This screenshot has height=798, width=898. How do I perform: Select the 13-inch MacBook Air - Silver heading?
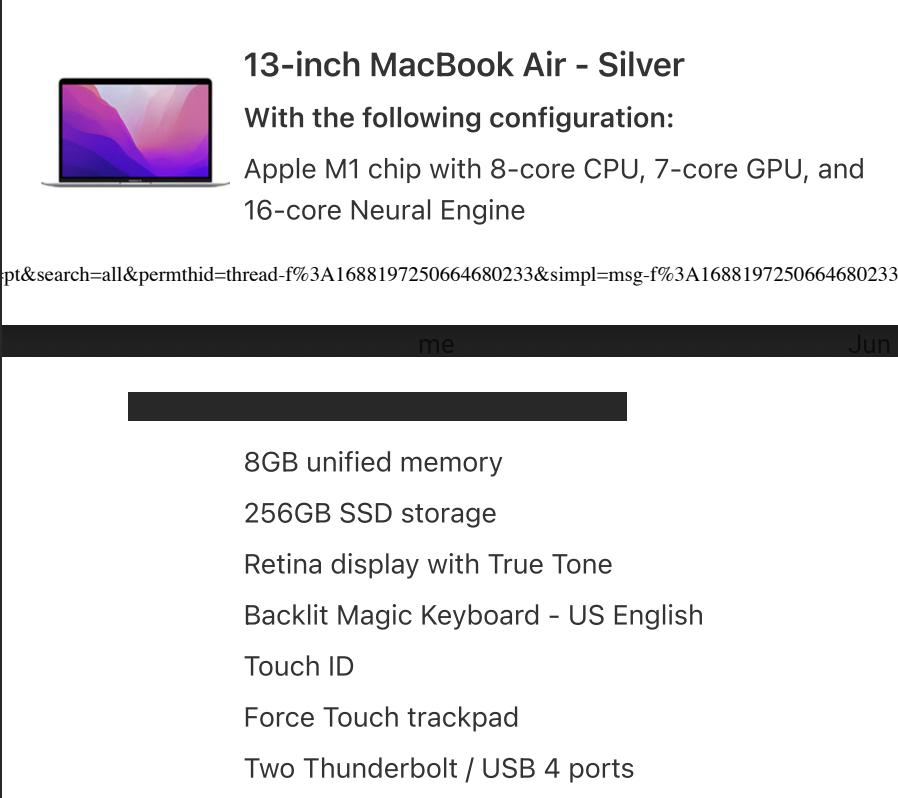pyautogui.click(x=464, y=65)
